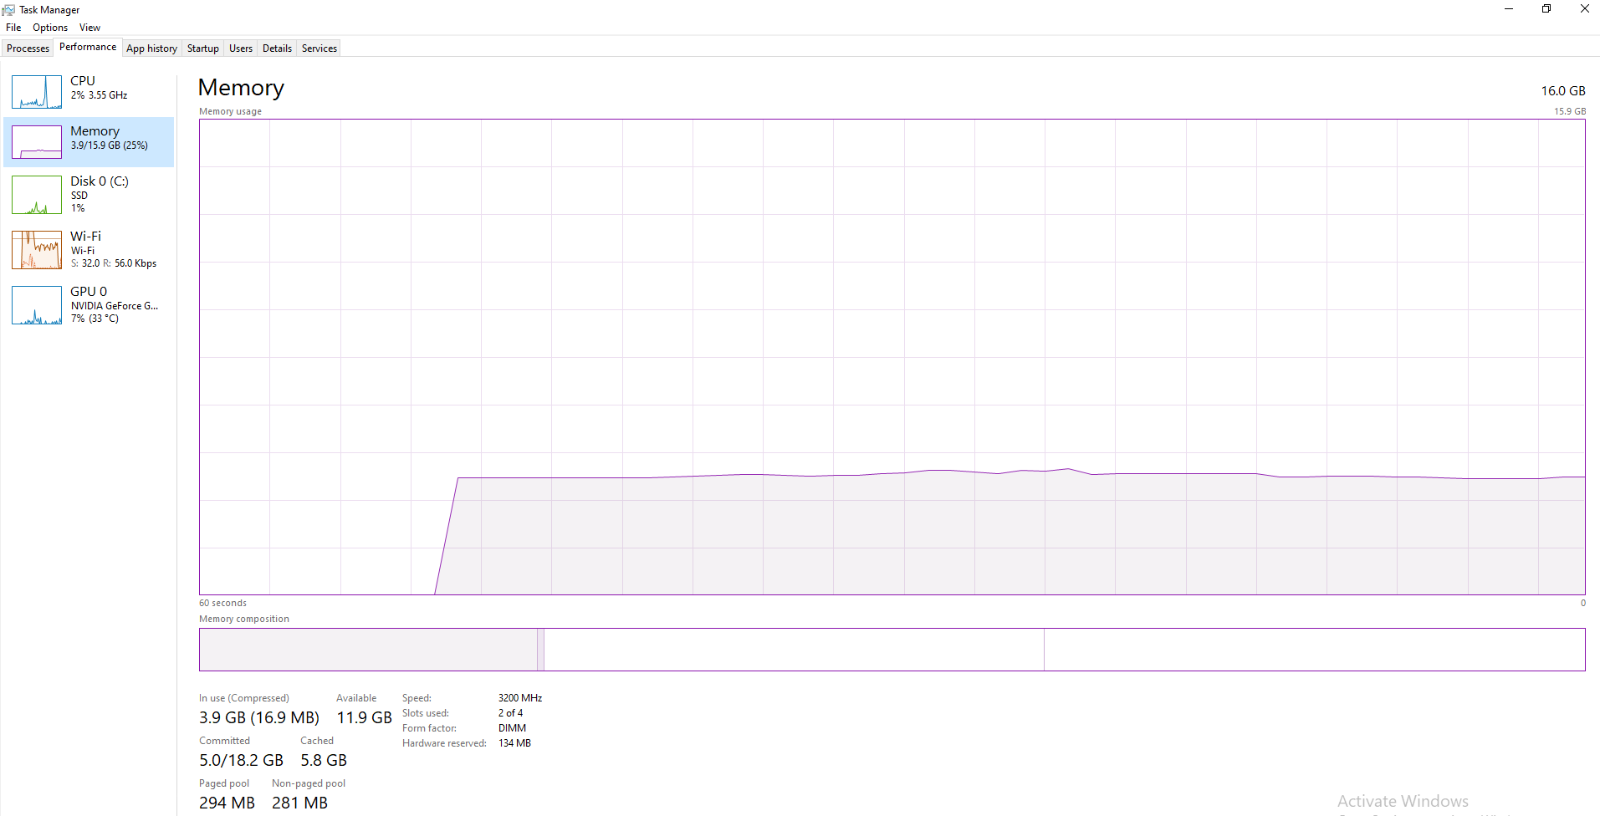Switch to the Services tab
This screenshot has height=816, width=1600.
tap(320, 48)
